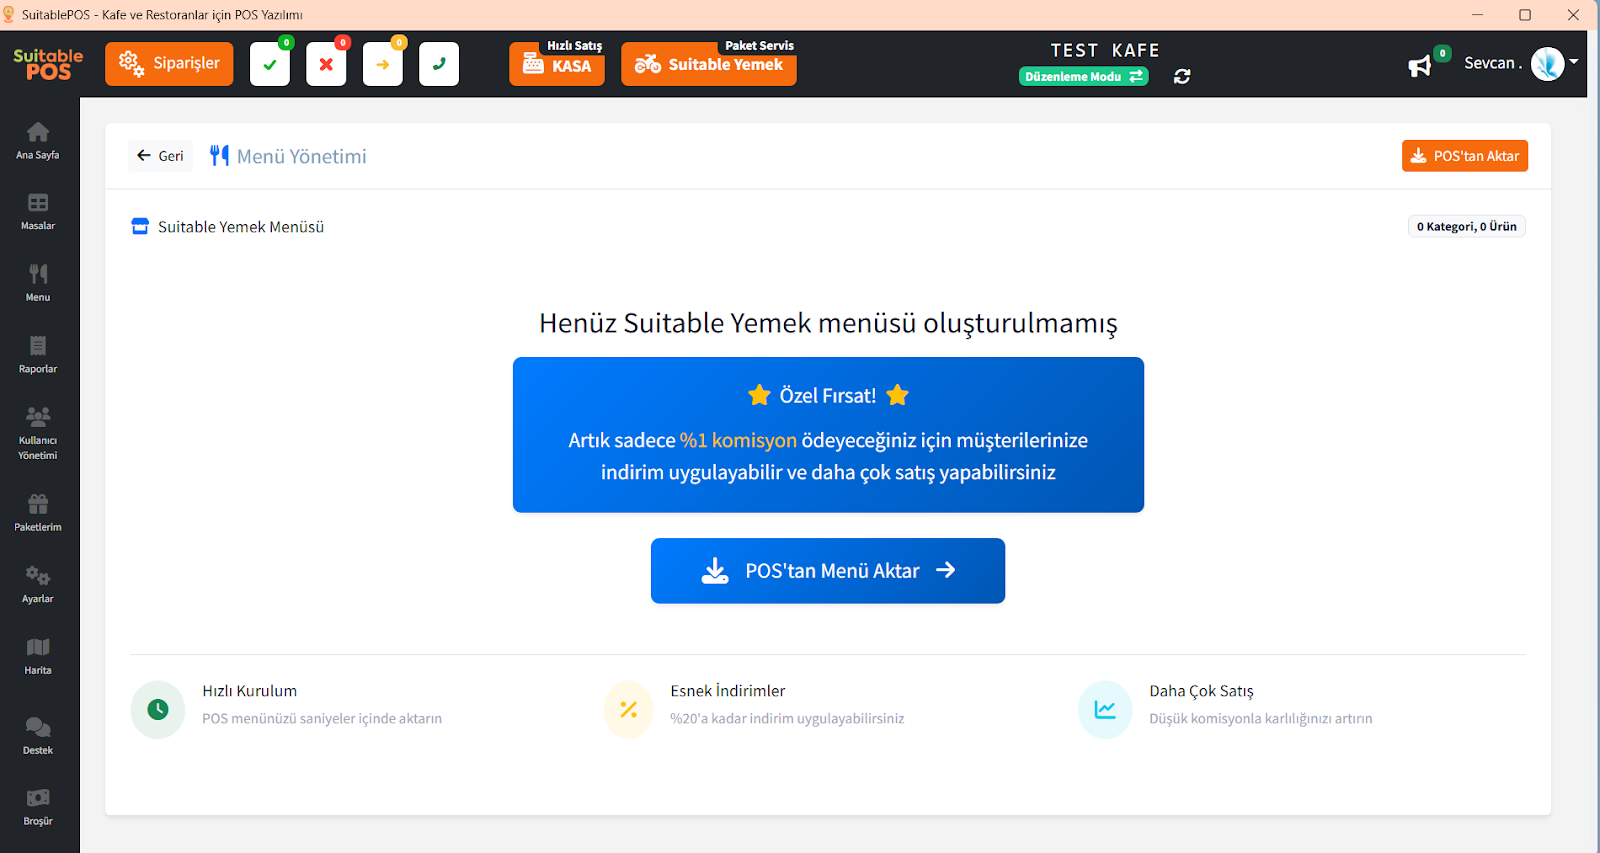Open the green checkmark approved orders icon
Image resolution: width=1600 pixels, height=853 pixels.
[x=270, y=64]
